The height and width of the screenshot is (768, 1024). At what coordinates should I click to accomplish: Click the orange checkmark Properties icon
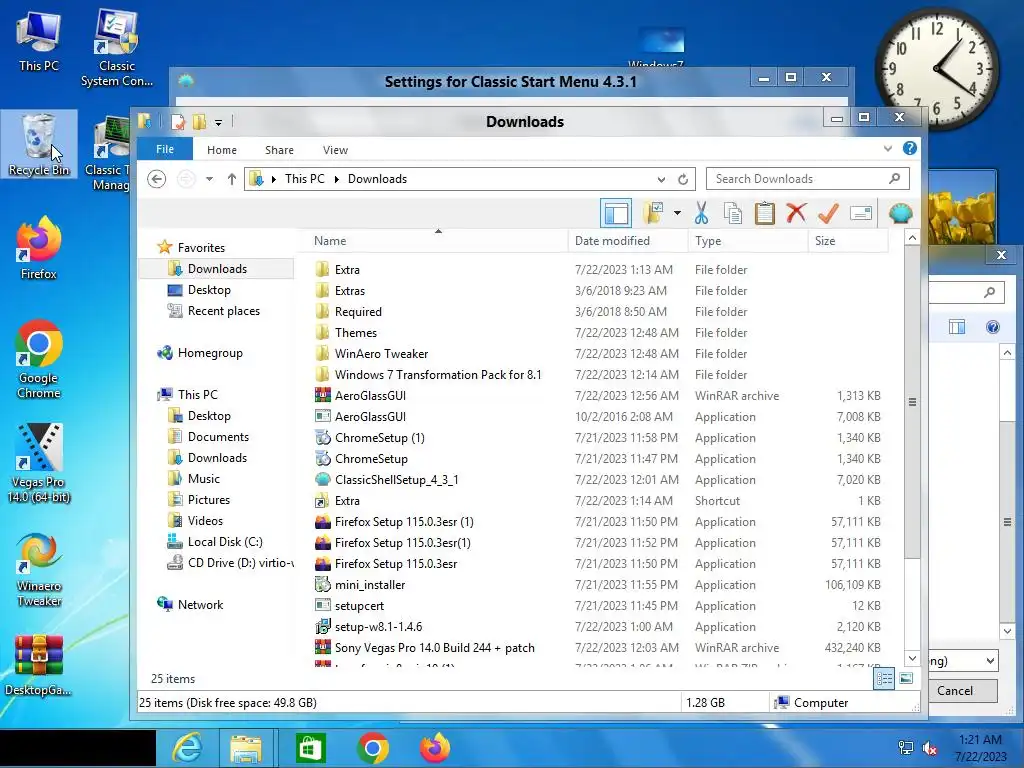pyautogui.click(x=828, y=213)
